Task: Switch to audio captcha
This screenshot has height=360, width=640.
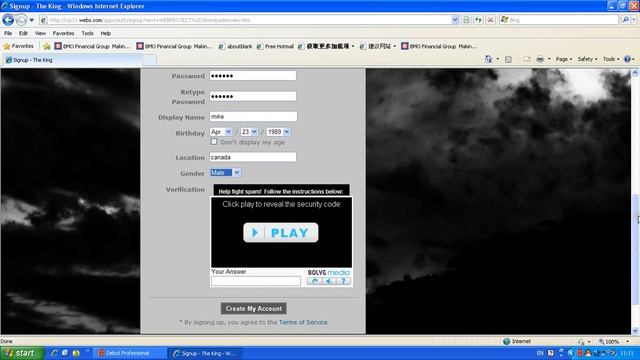Action: pyautogui.click(x=329, y=281)
